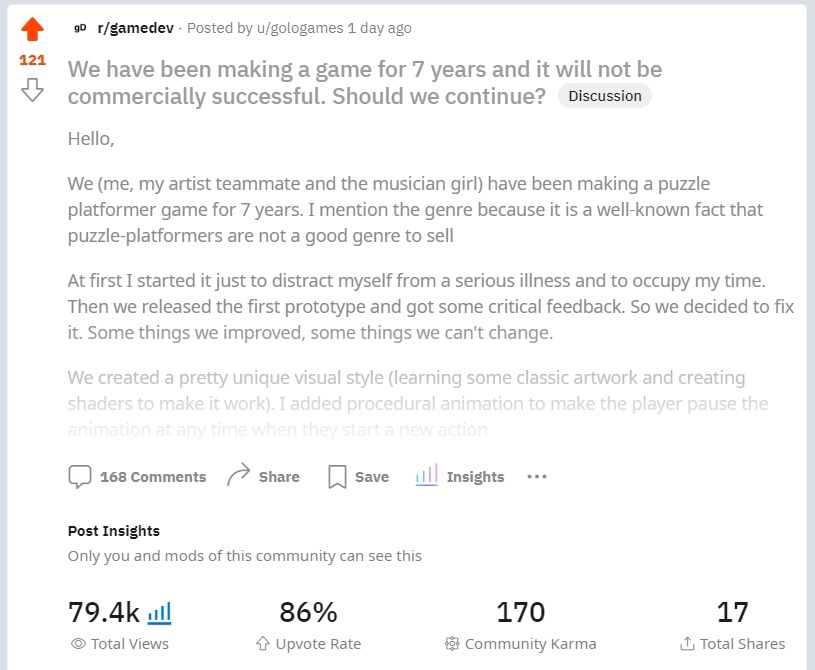Viewport: 815px width, 670px height.
Task: Click the 121 vote score count
Action: [32, 60]
